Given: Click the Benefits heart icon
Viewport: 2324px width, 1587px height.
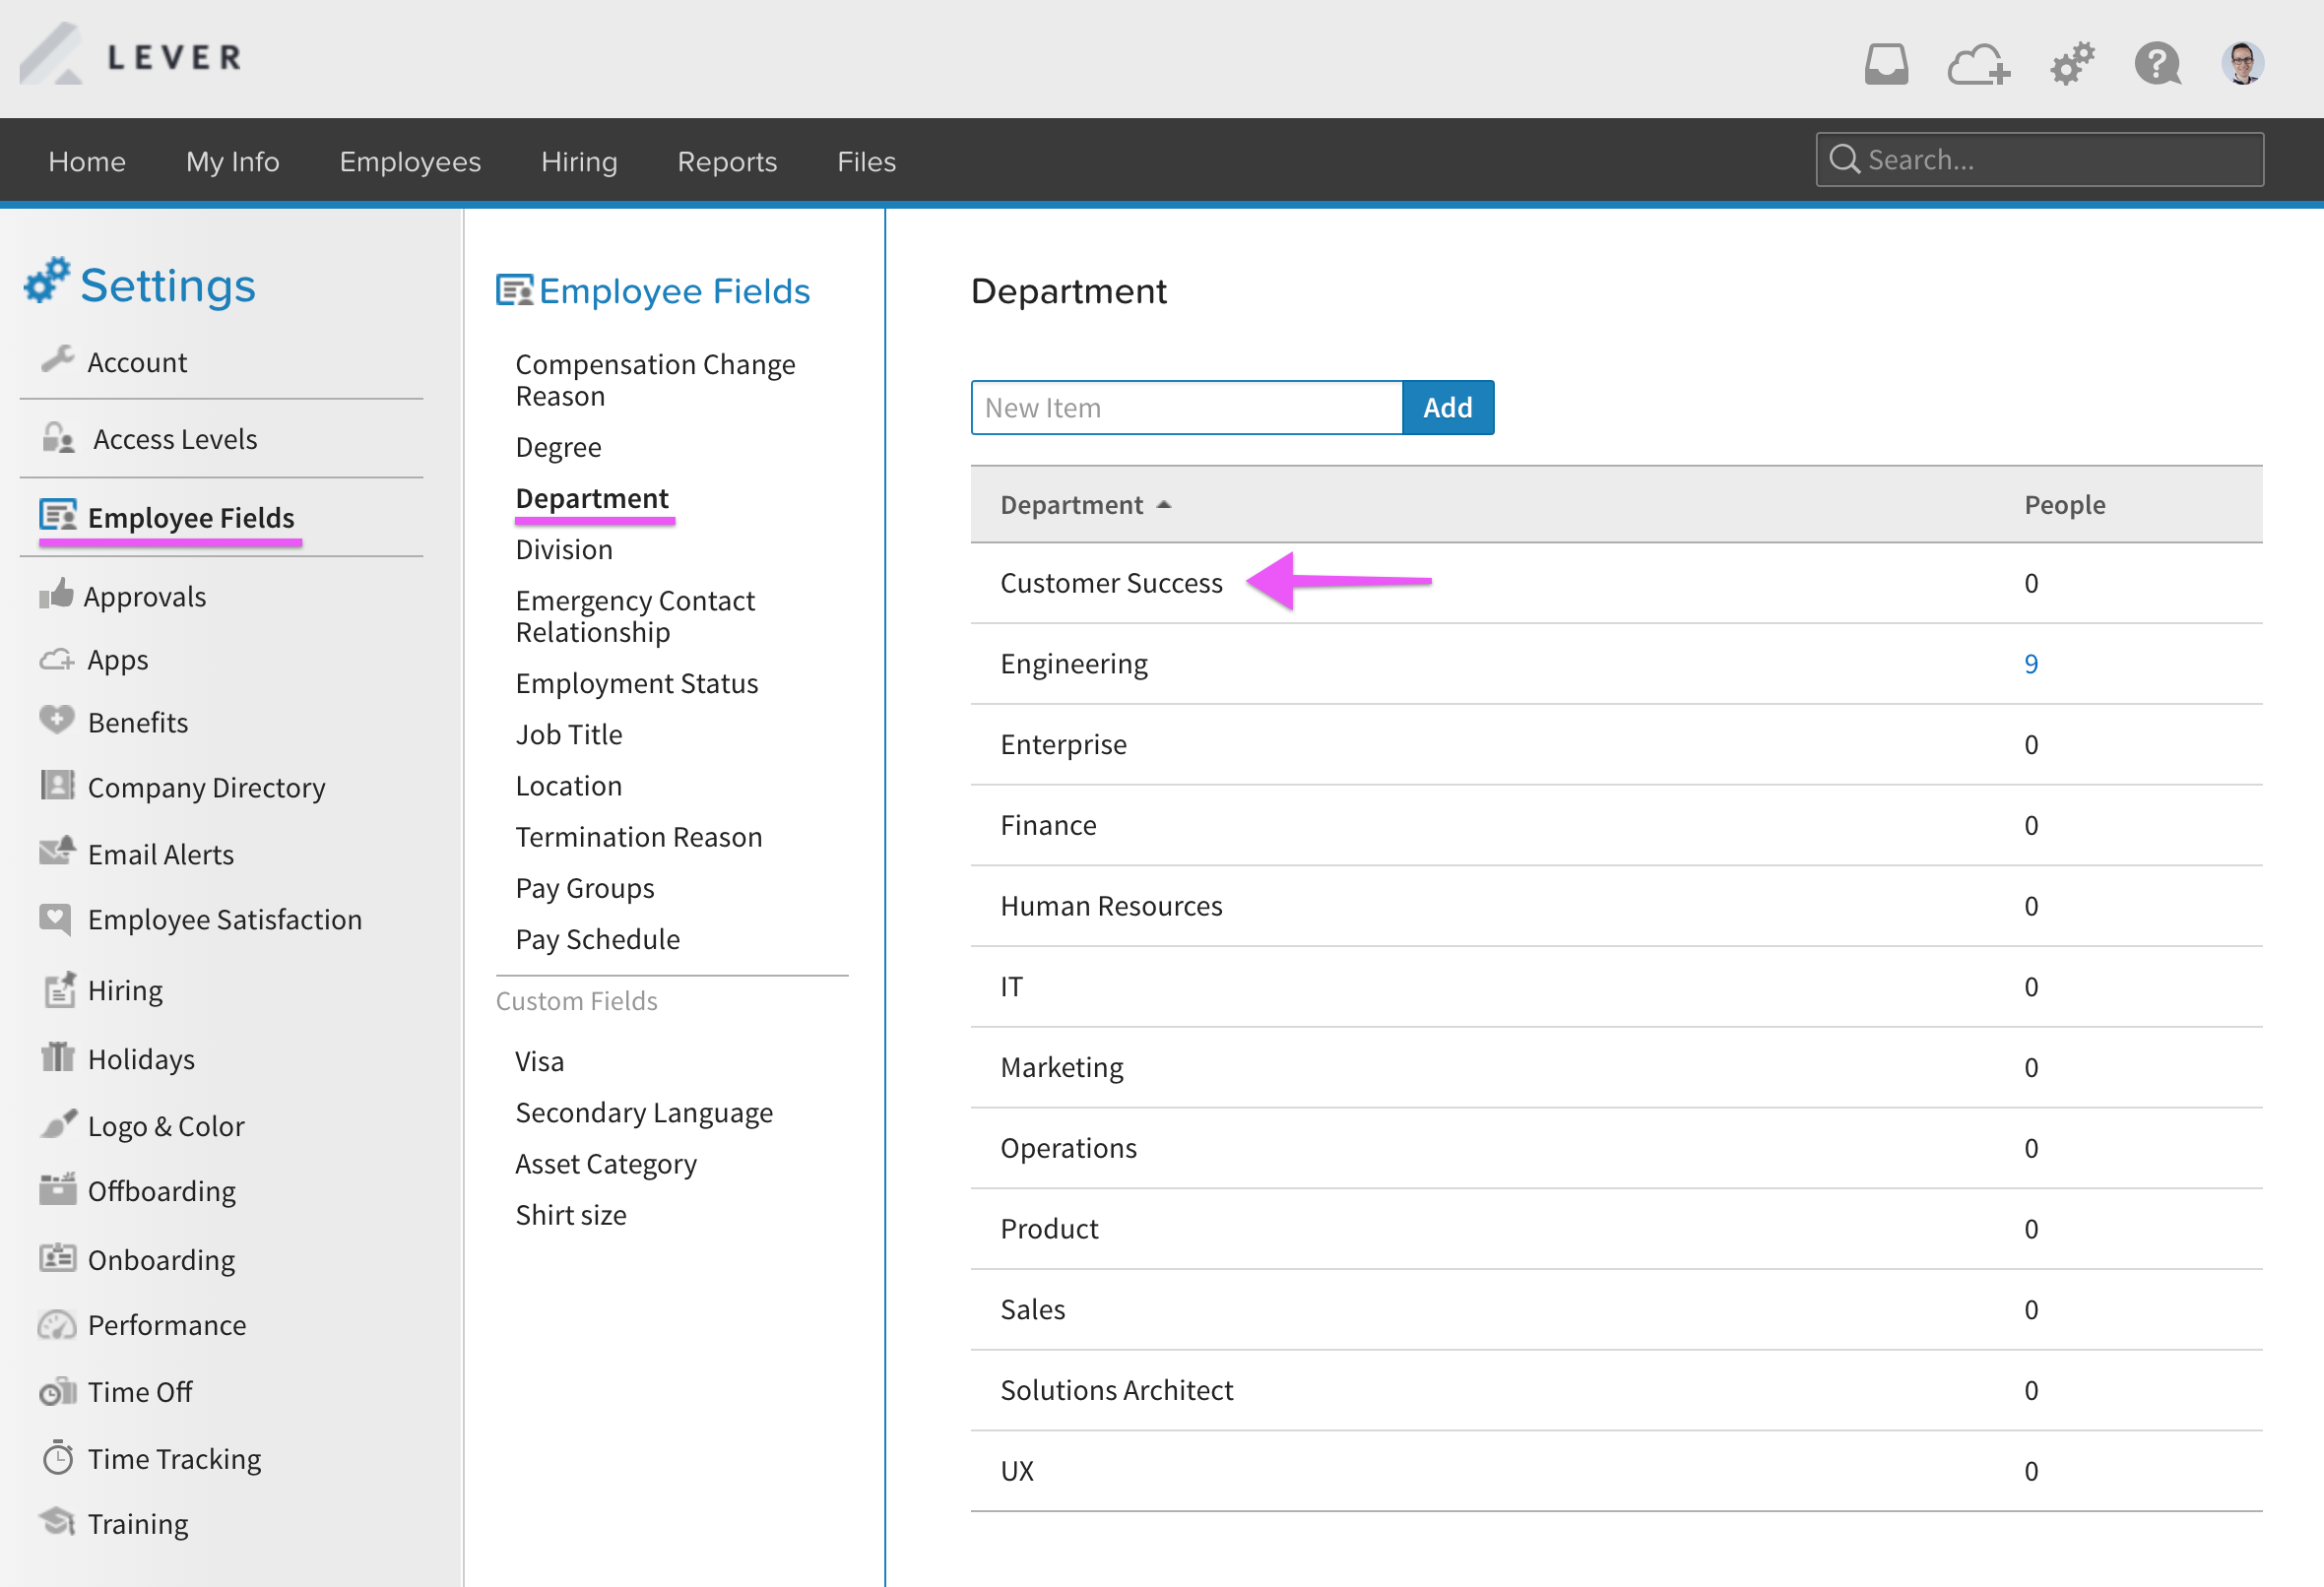Looking at the screenshot, I should tap(57, 720).
